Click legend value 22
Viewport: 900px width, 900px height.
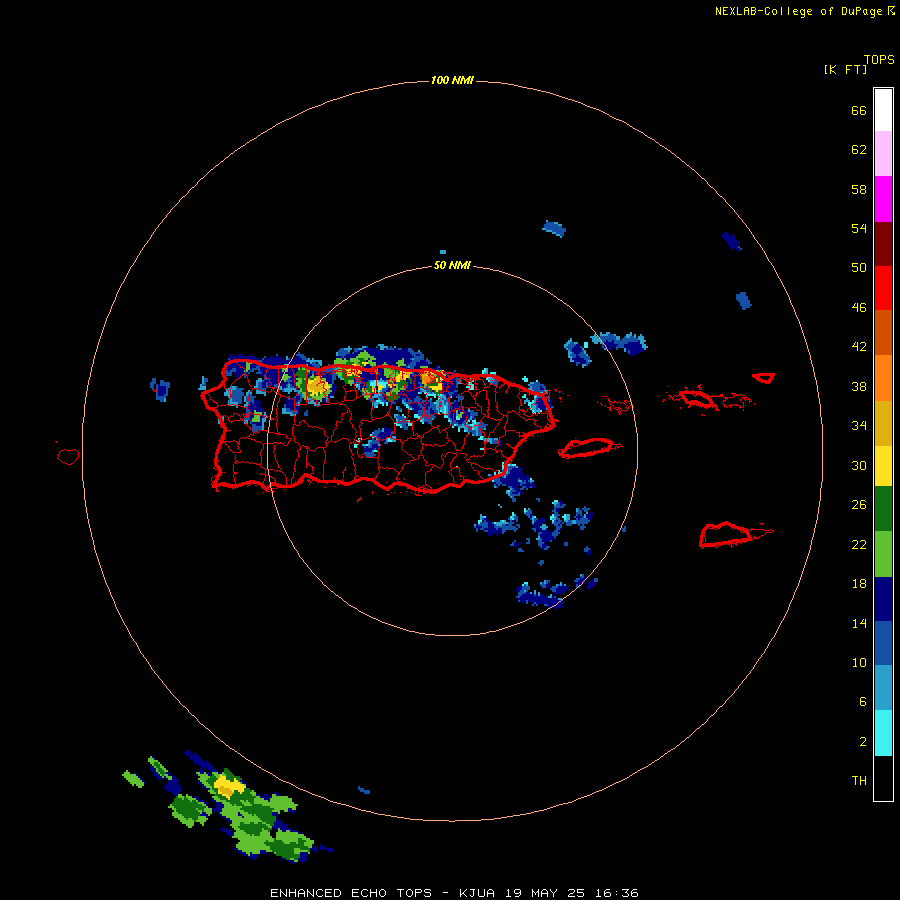[x=859, y=544]
